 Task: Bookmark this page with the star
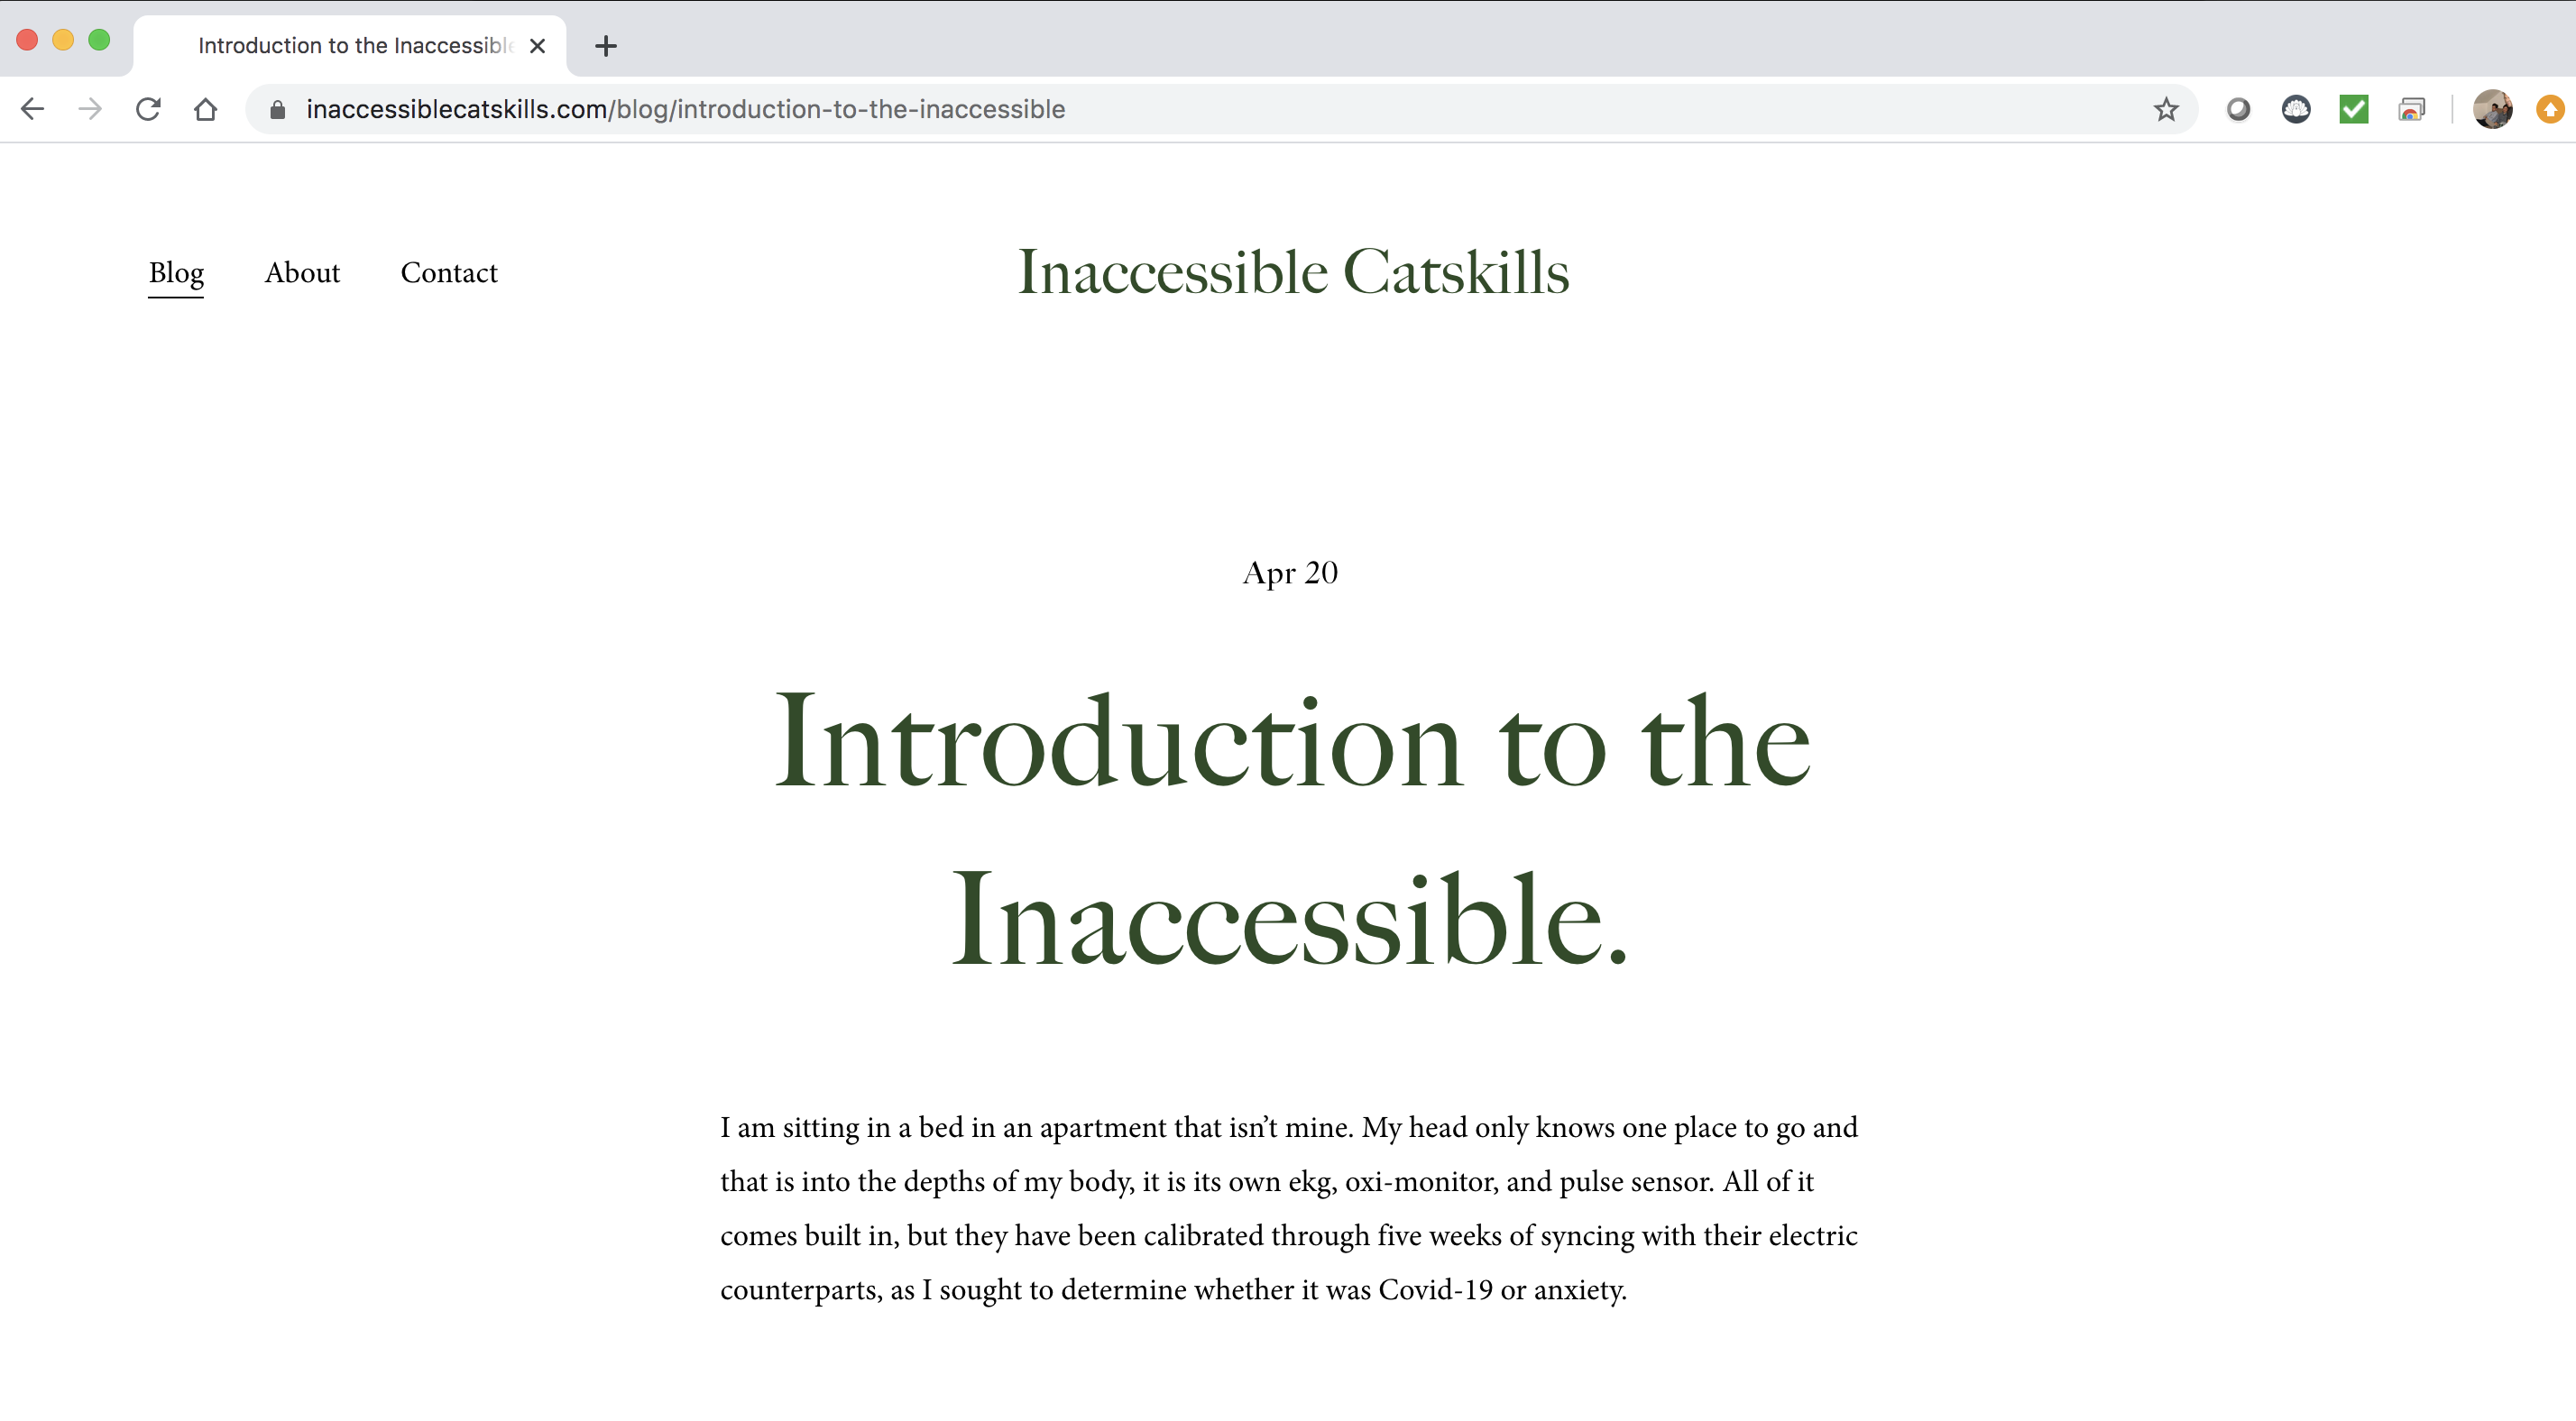(x=2166, y=109)
